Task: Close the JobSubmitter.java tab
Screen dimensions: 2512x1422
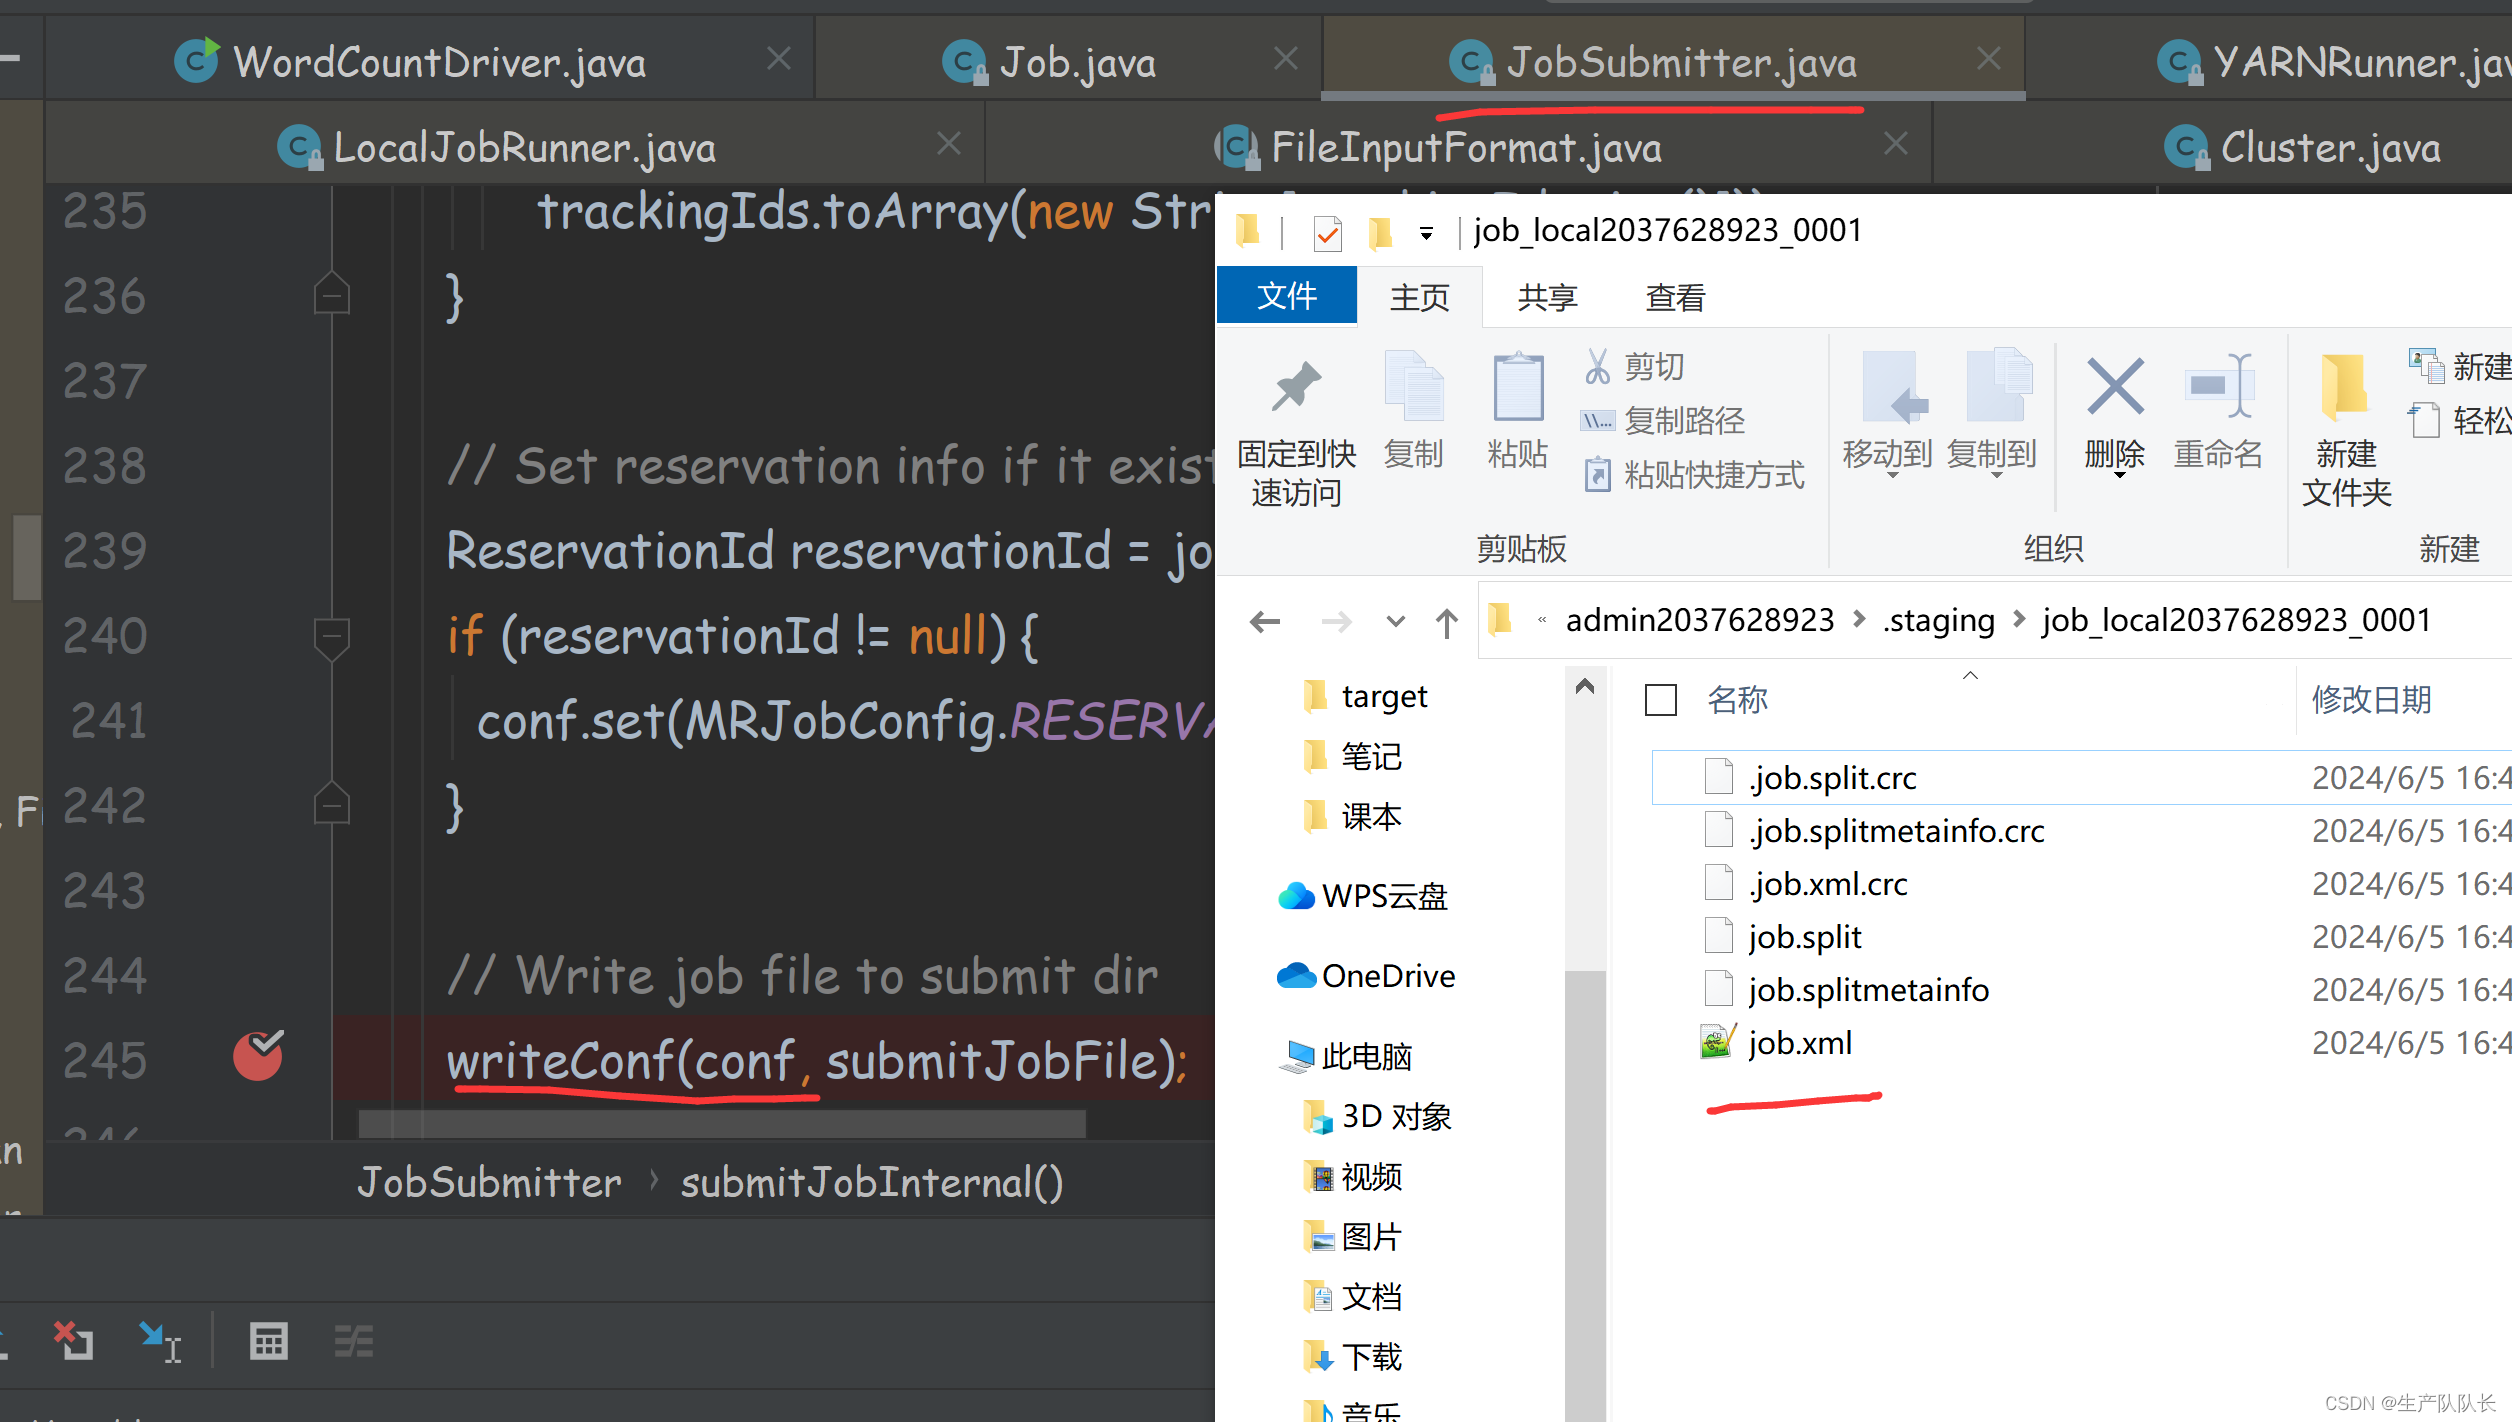Action: [x=1989, y=60]
